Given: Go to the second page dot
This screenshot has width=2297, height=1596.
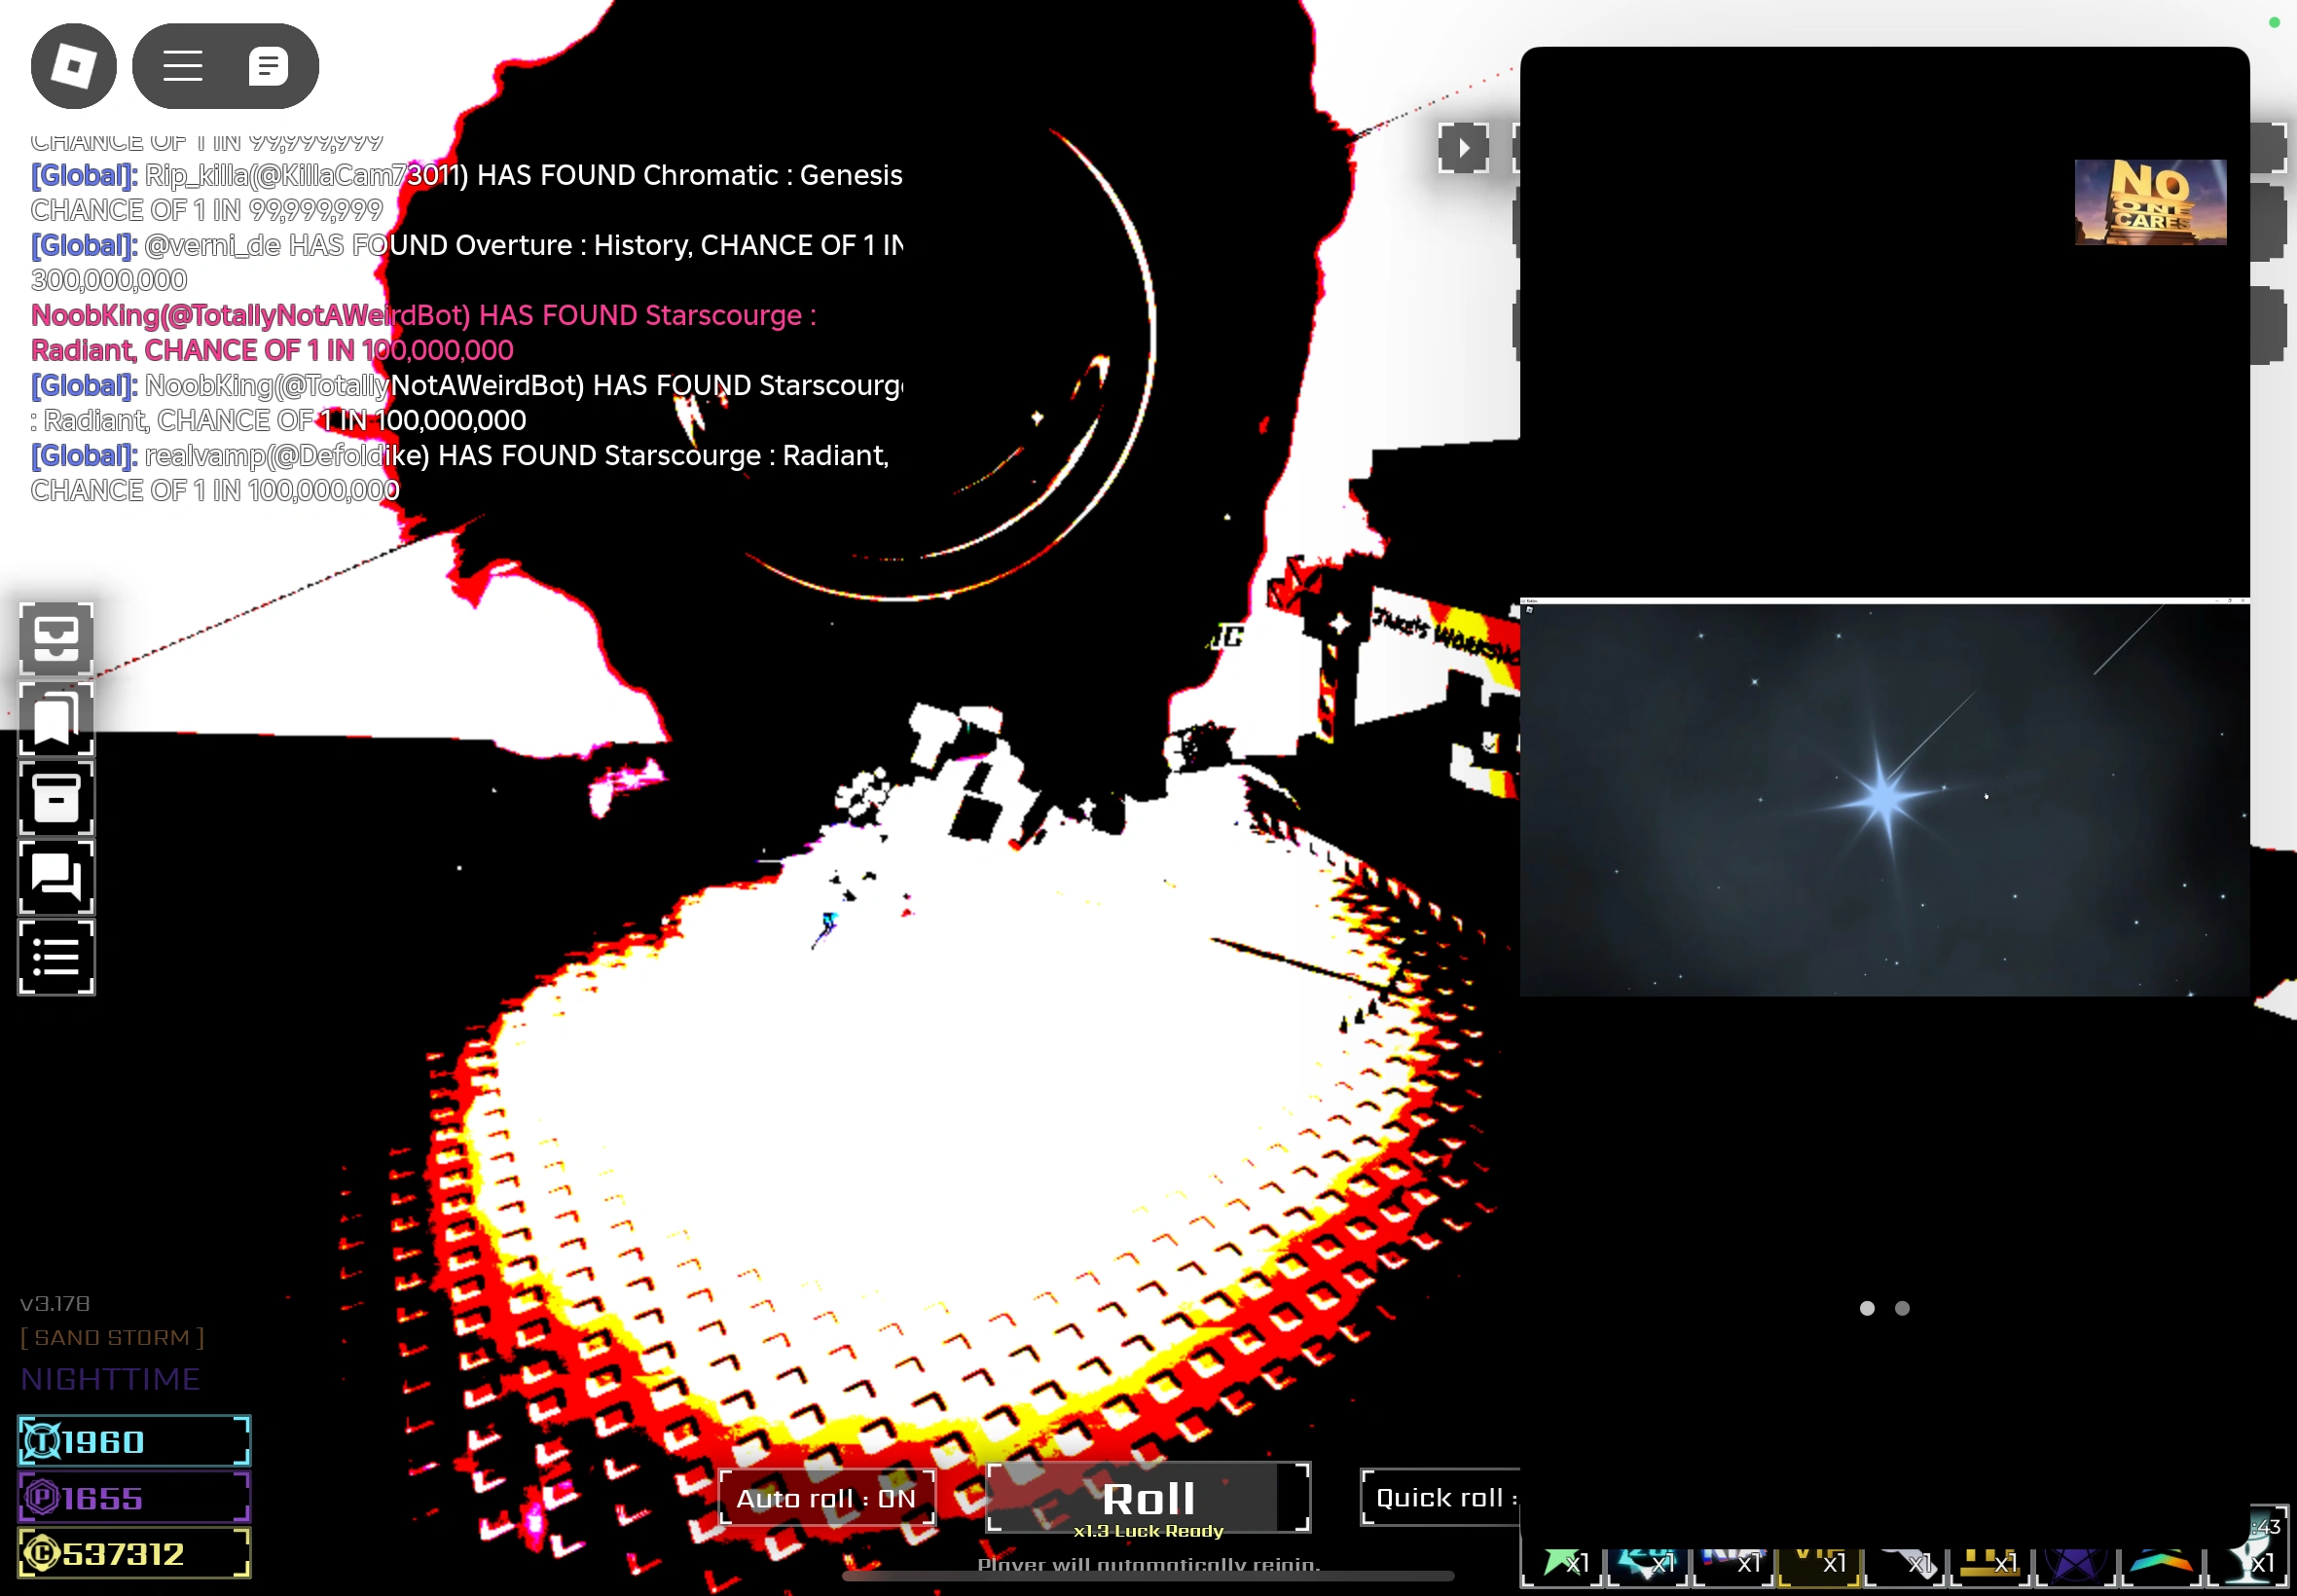Looking at the screenshot, I should (1902, 1308).
